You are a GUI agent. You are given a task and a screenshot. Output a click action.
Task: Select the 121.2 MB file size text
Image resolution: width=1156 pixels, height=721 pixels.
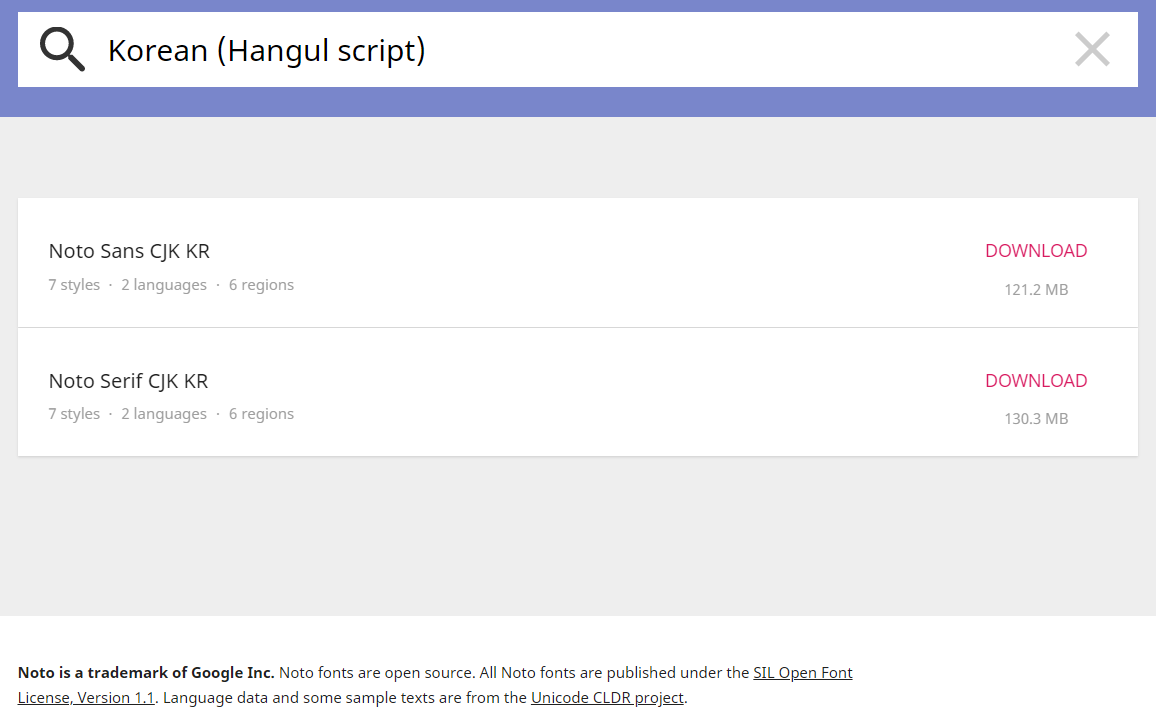pos(1036,290)
